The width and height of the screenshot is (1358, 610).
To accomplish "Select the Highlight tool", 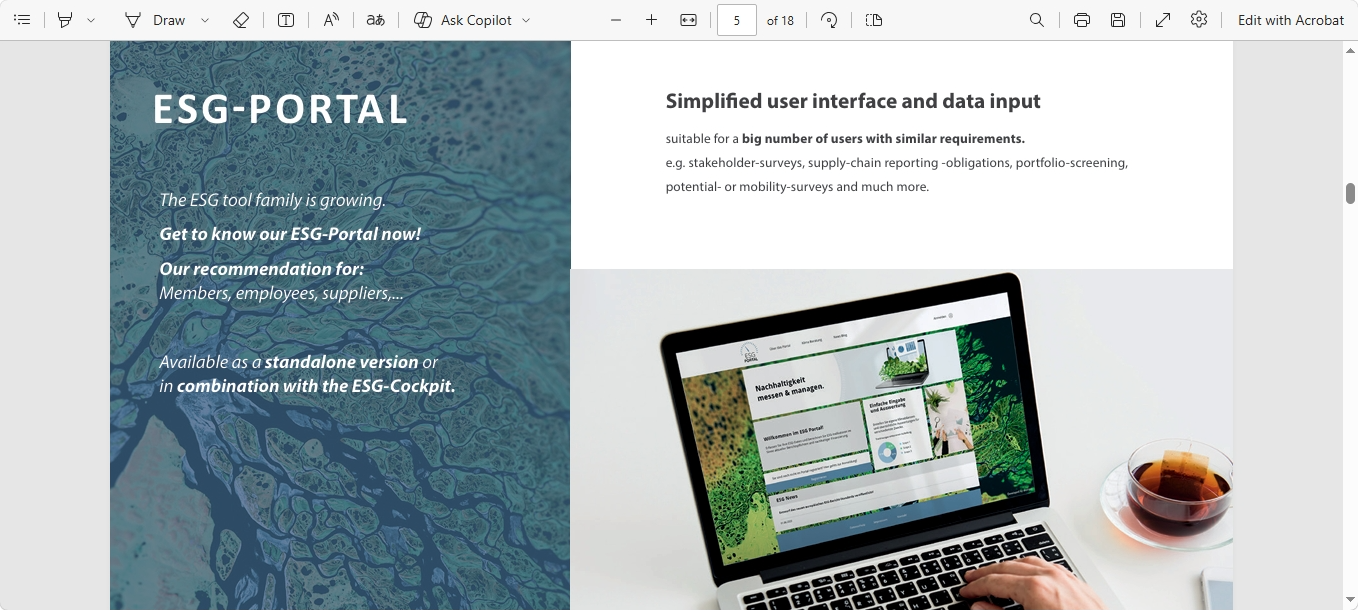I will tap(65, 20).
